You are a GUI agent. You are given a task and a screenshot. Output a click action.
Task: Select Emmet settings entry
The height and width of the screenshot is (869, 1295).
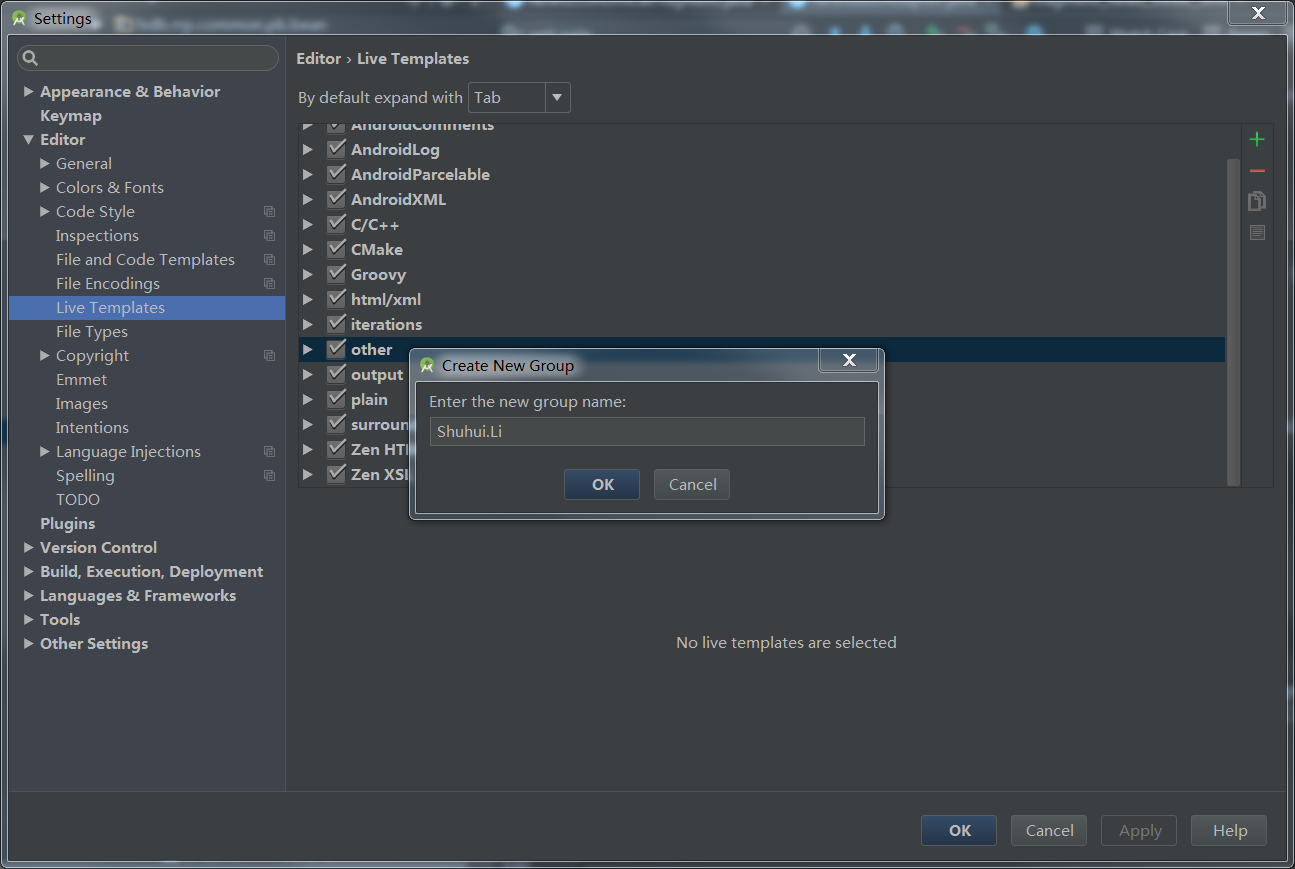tap(82, 380)
